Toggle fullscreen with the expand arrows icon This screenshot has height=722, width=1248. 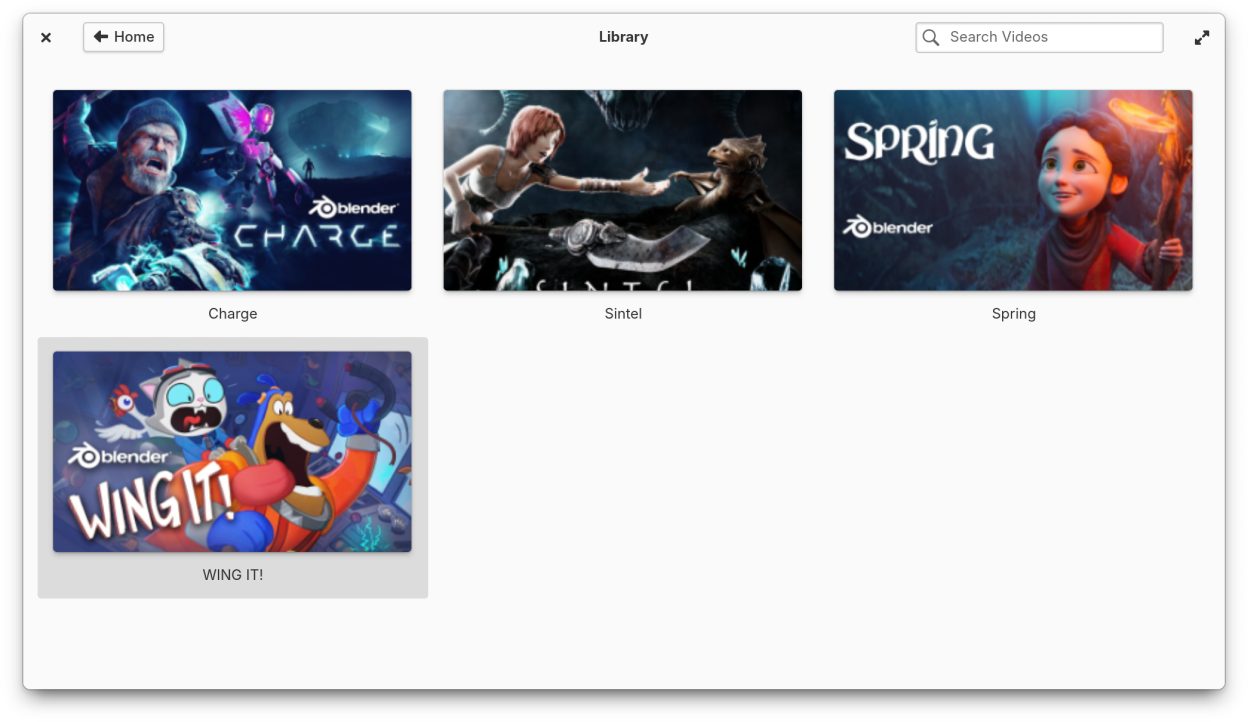[1202, 37]
